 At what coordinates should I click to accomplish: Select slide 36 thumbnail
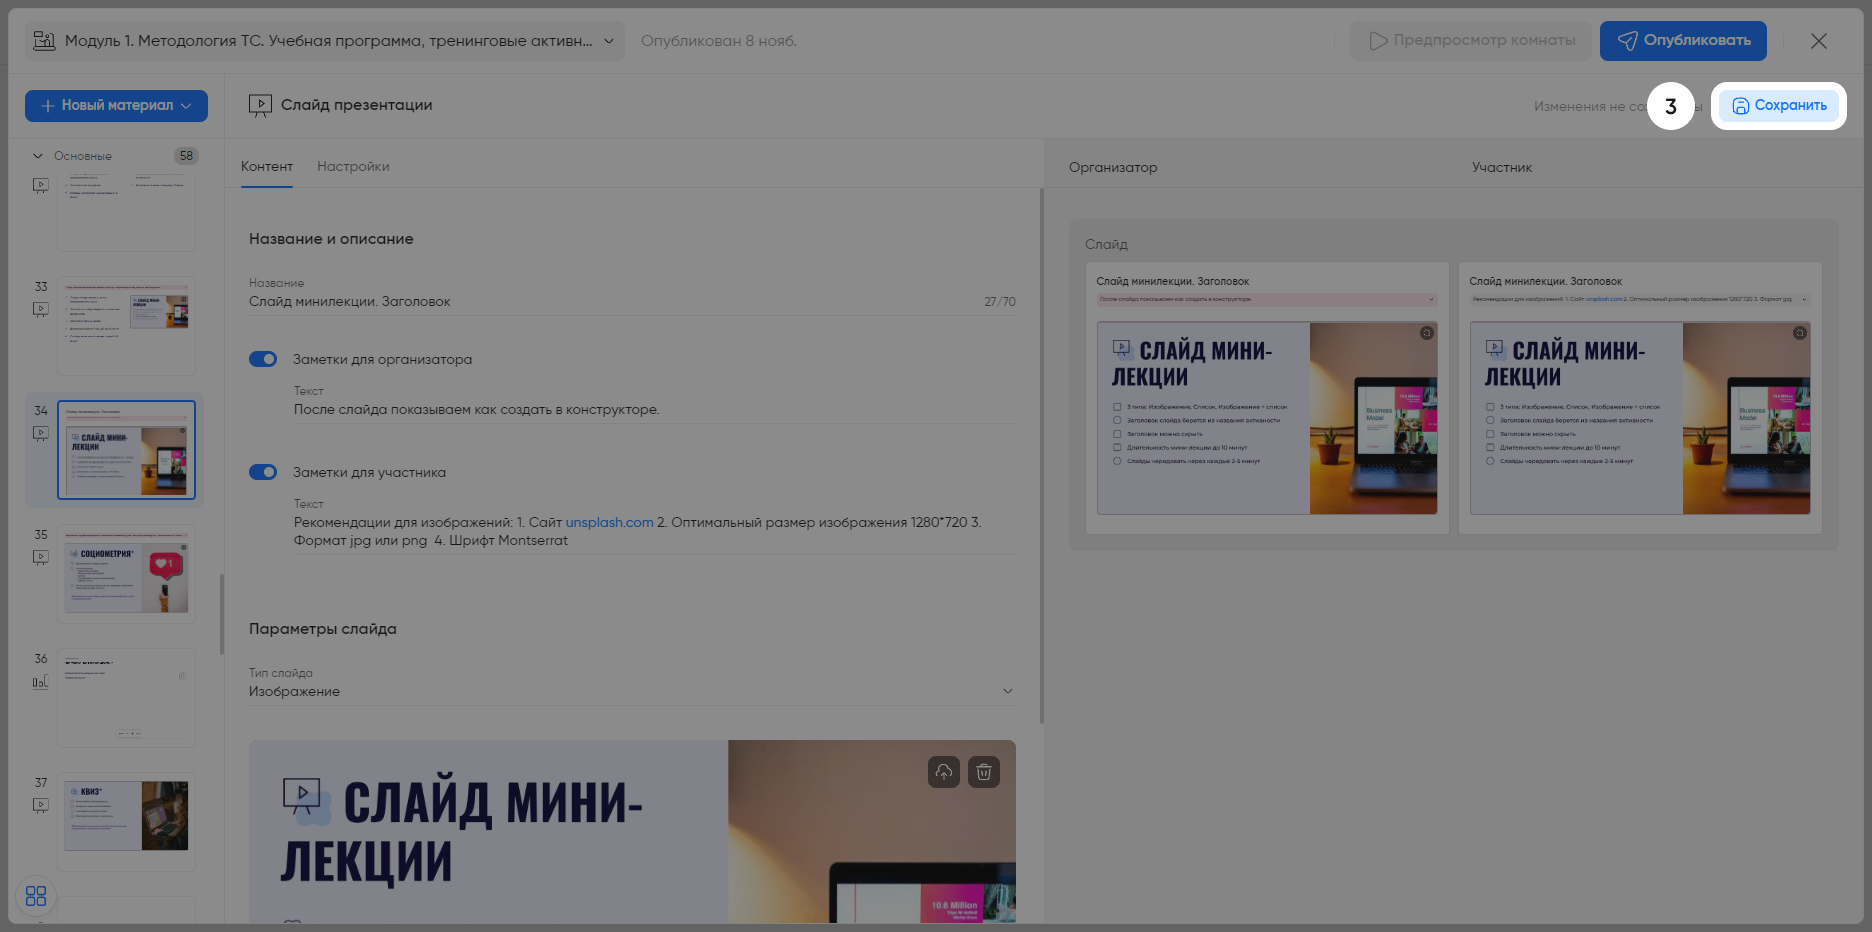[126, 698]
